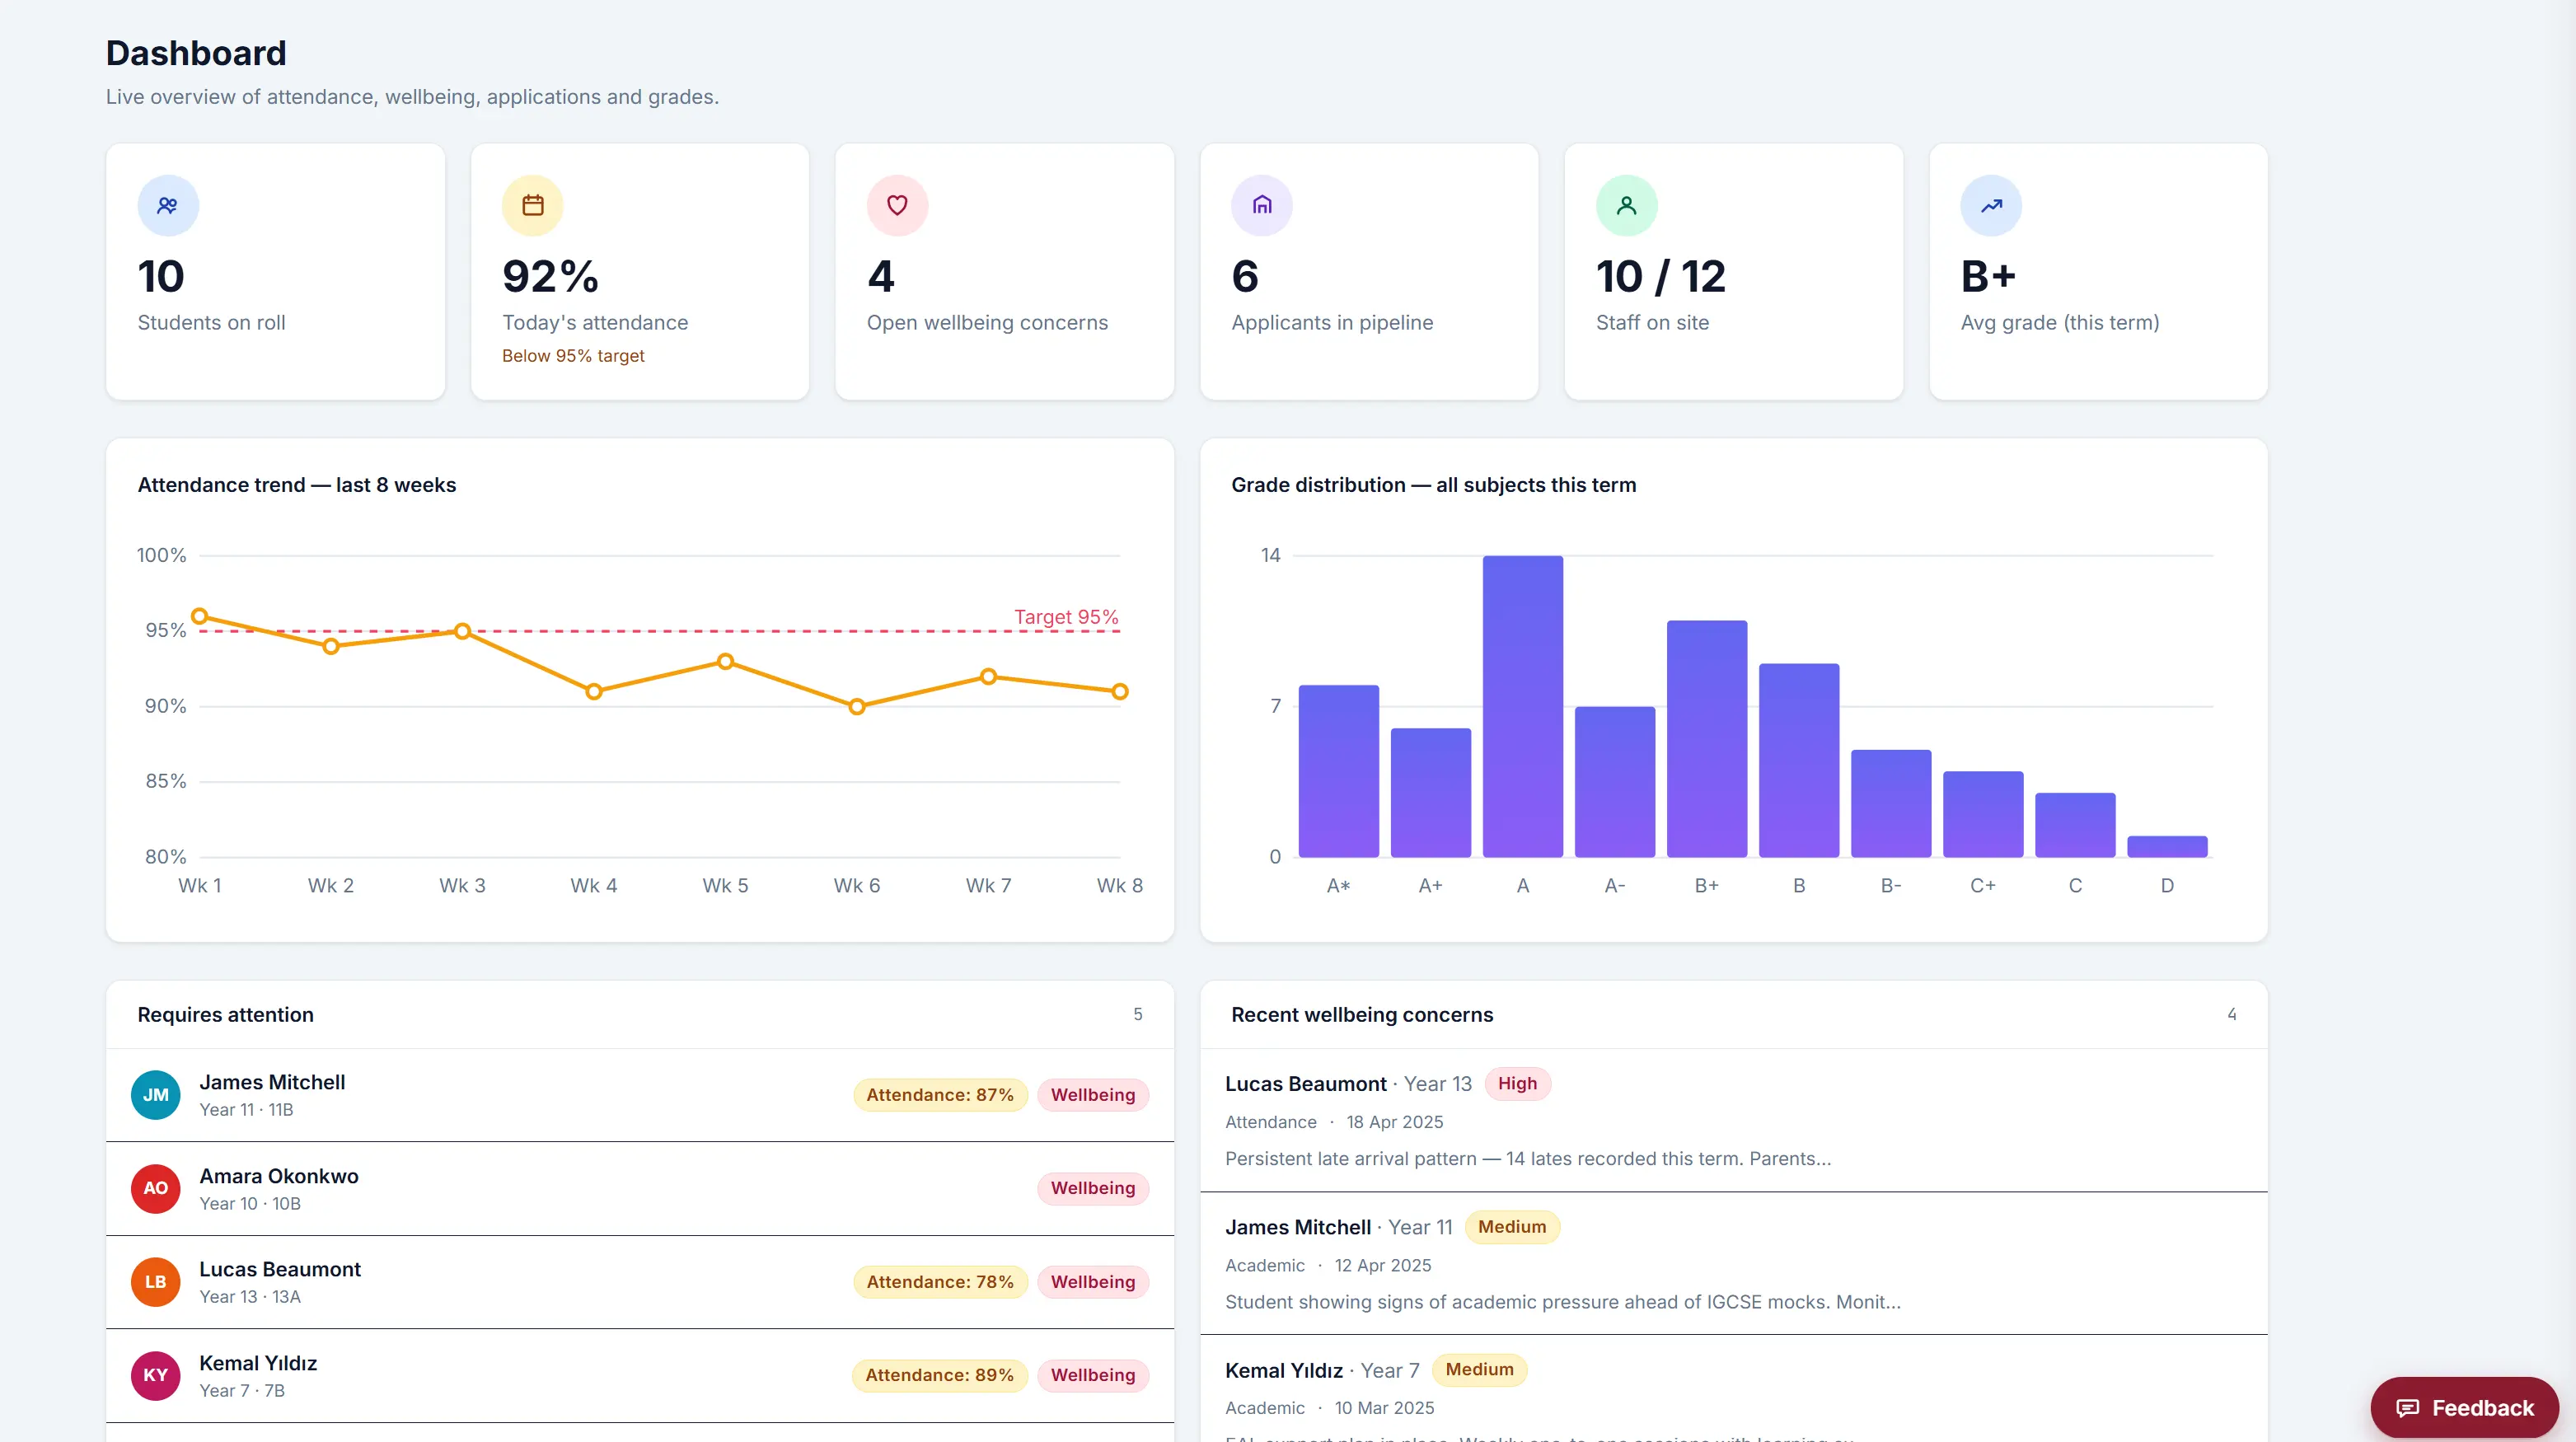Click the Applicants in pipeline count 6
Screen dimensions: 2576x1442
1245,277
